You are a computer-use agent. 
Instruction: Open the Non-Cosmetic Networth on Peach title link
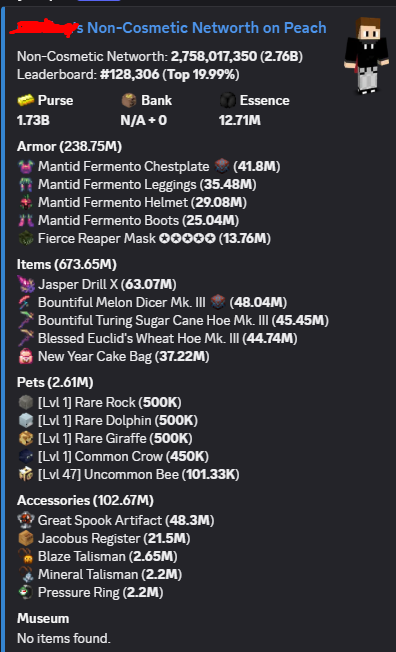click(x=168, y=28)
